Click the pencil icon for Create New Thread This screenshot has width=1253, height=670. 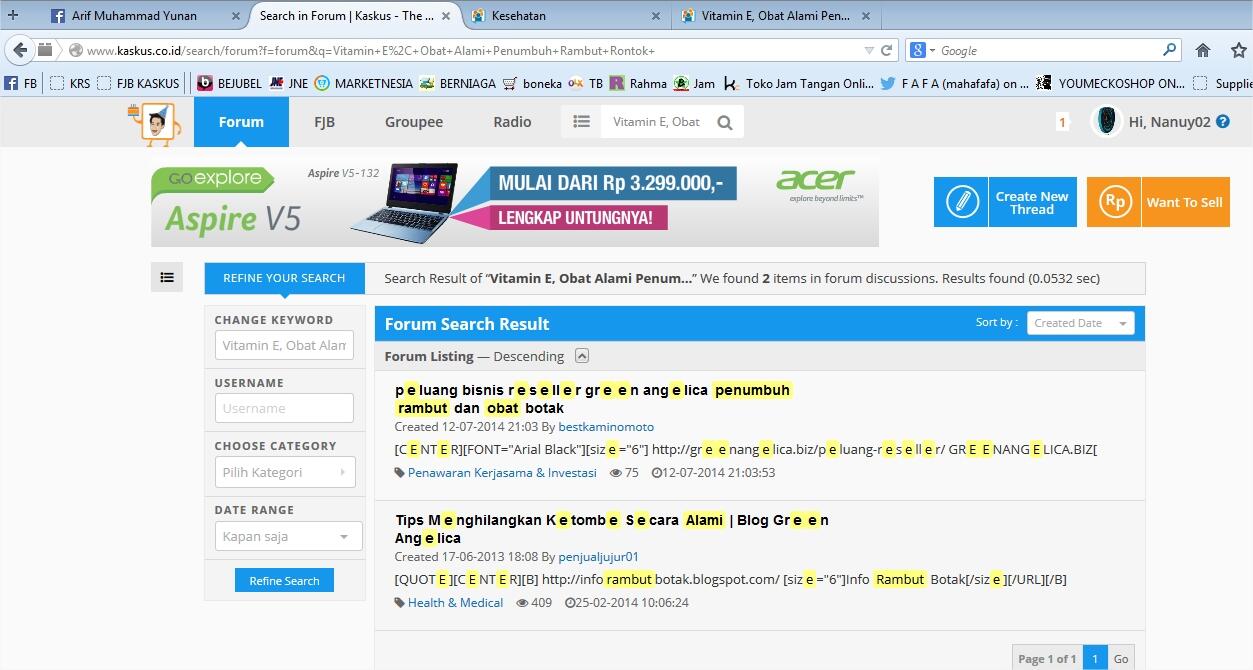961,202
